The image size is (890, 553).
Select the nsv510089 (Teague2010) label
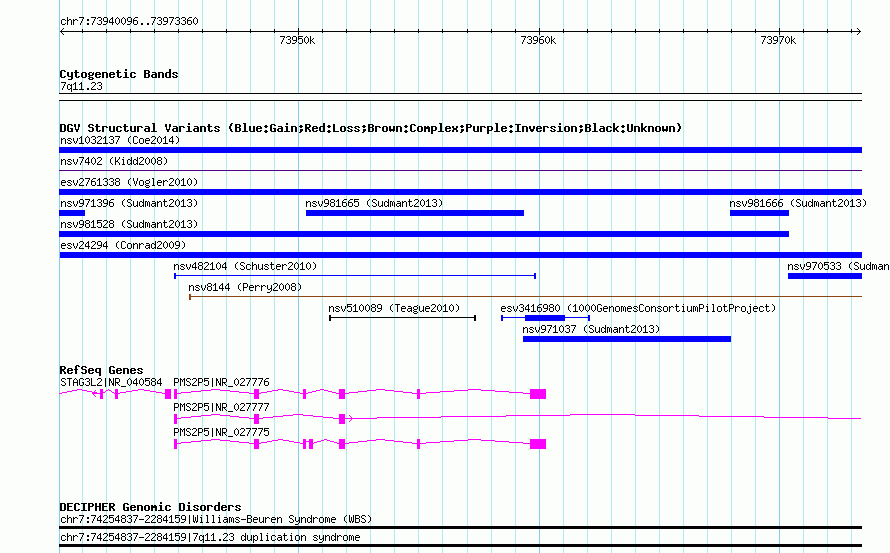tap(394, 308)
